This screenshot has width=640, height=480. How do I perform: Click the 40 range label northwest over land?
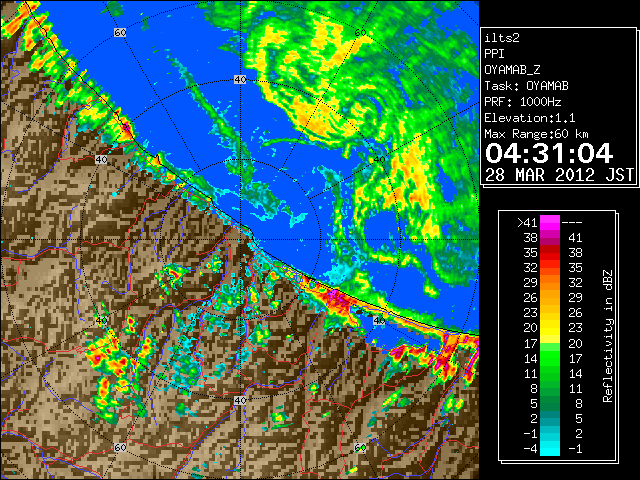101,160
